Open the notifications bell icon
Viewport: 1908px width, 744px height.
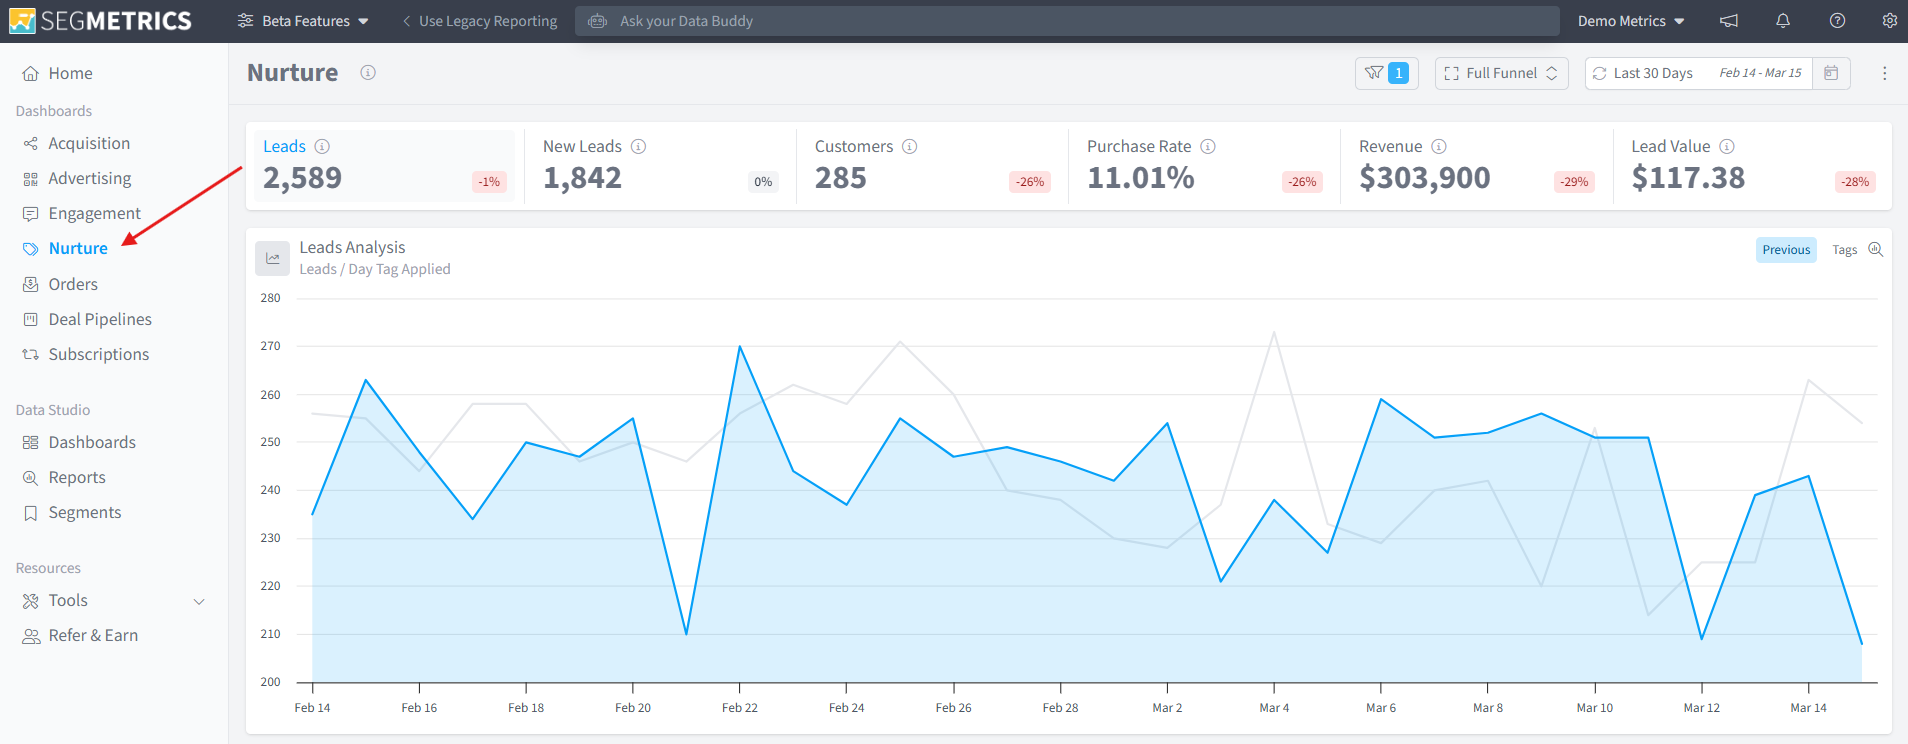pyautogui.click(x=1783, y=21)
